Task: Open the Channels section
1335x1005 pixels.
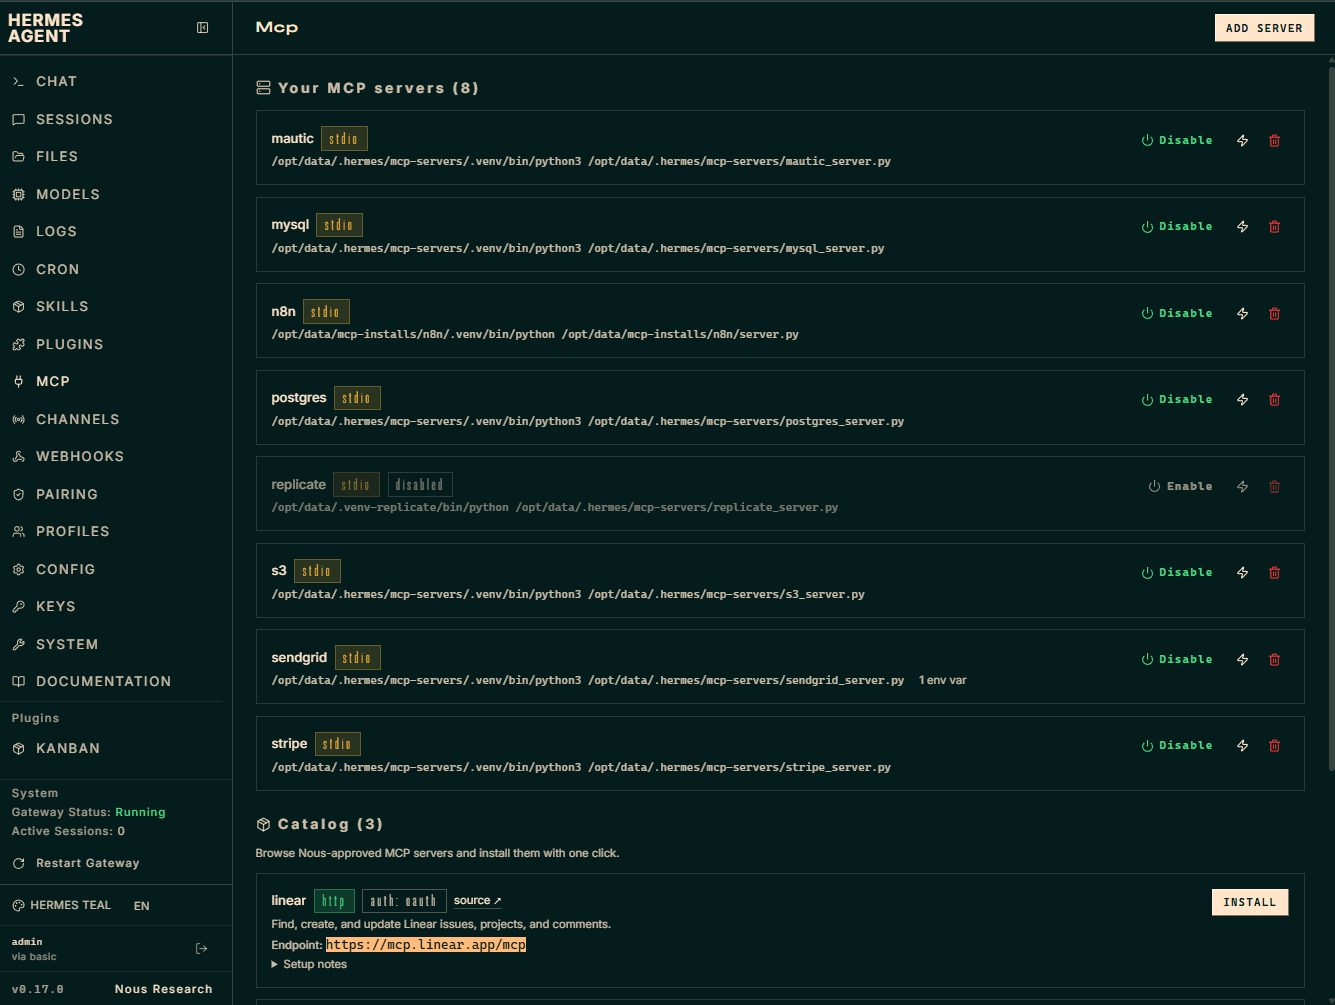Action: click(116, 419)
